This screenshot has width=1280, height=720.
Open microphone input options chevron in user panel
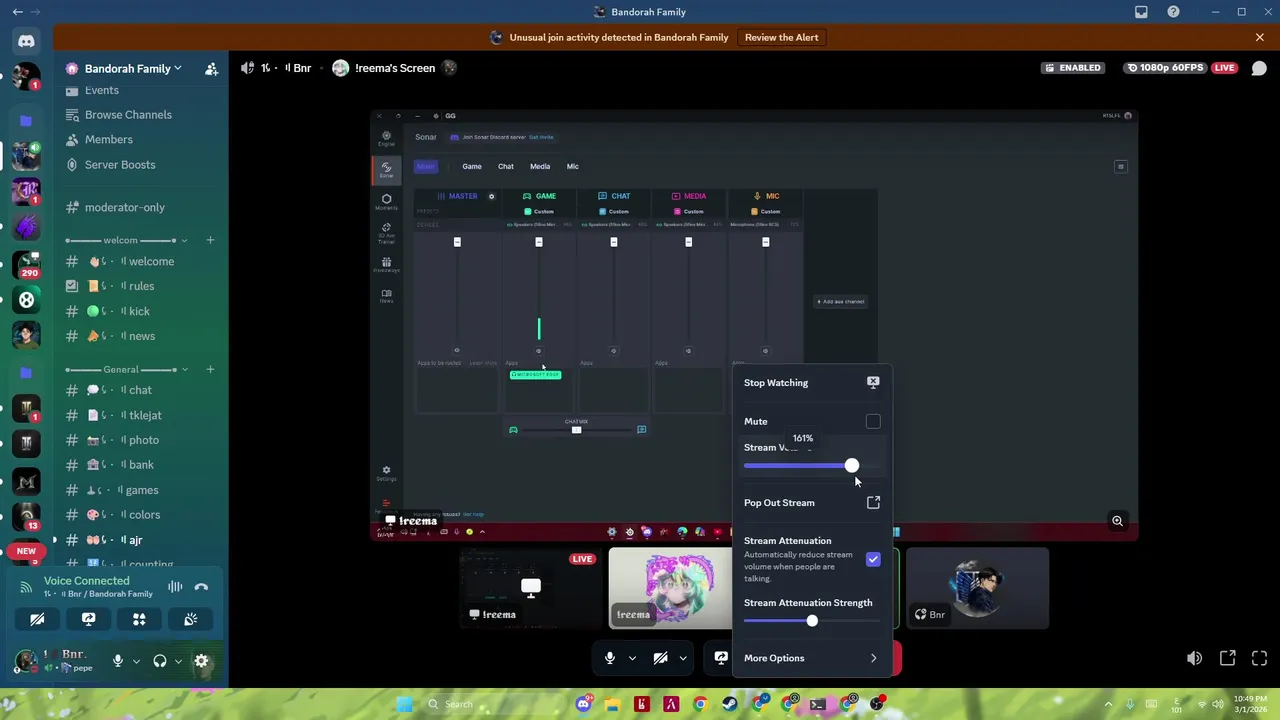136,661
